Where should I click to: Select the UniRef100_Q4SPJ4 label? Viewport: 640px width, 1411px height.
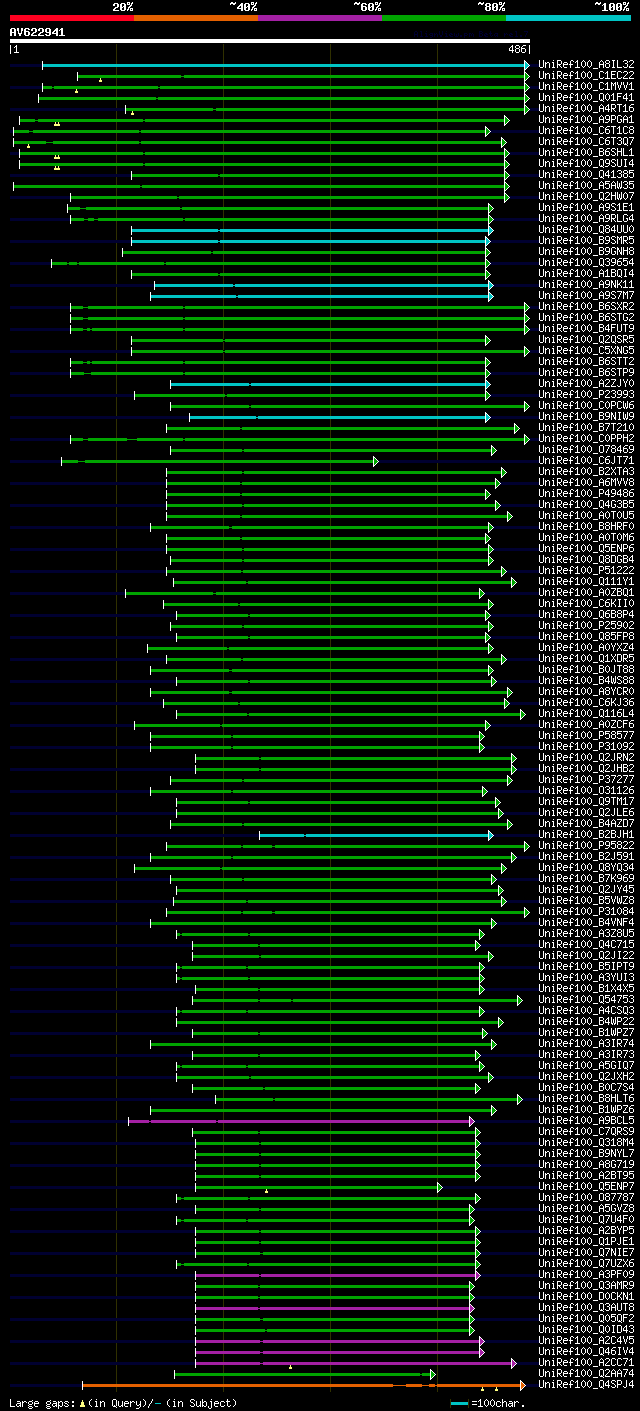[586, 1385]
